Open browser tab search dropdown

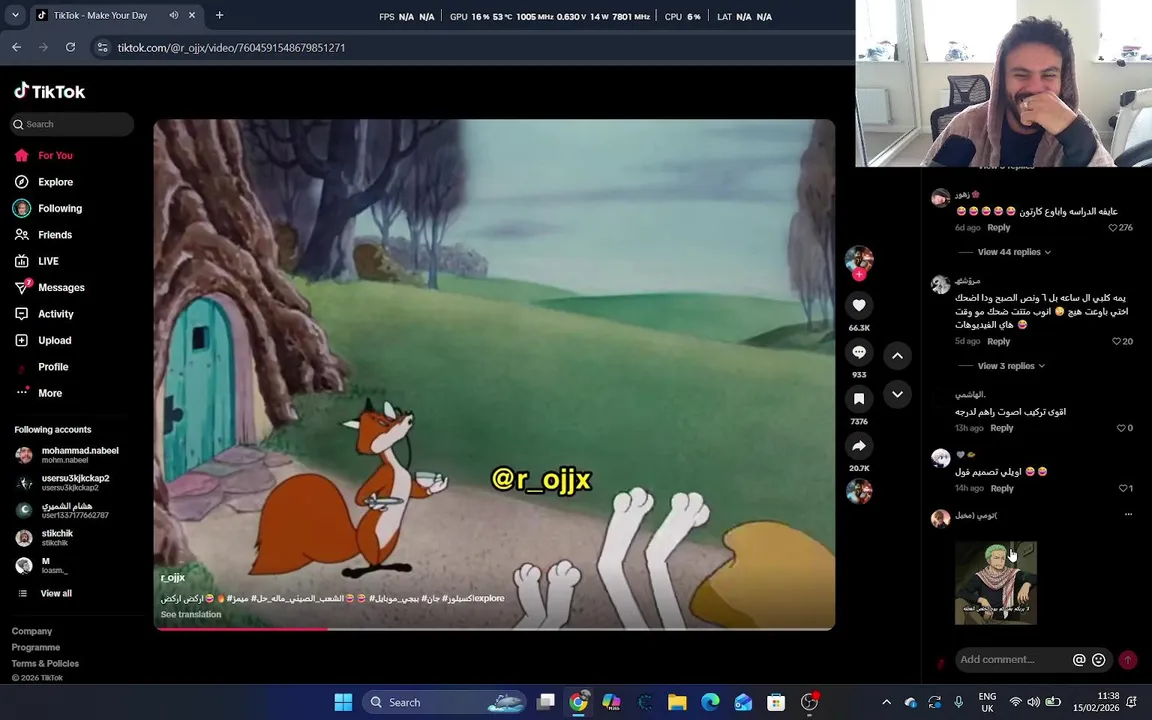15,15
